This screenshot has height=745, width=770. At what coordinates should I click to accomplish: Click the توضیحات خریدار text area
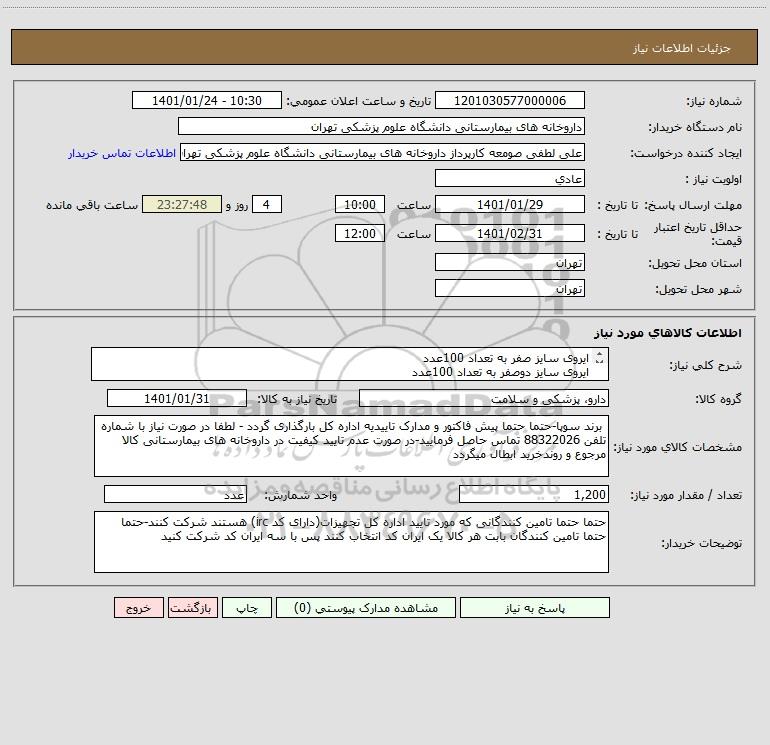pos(351,542)
